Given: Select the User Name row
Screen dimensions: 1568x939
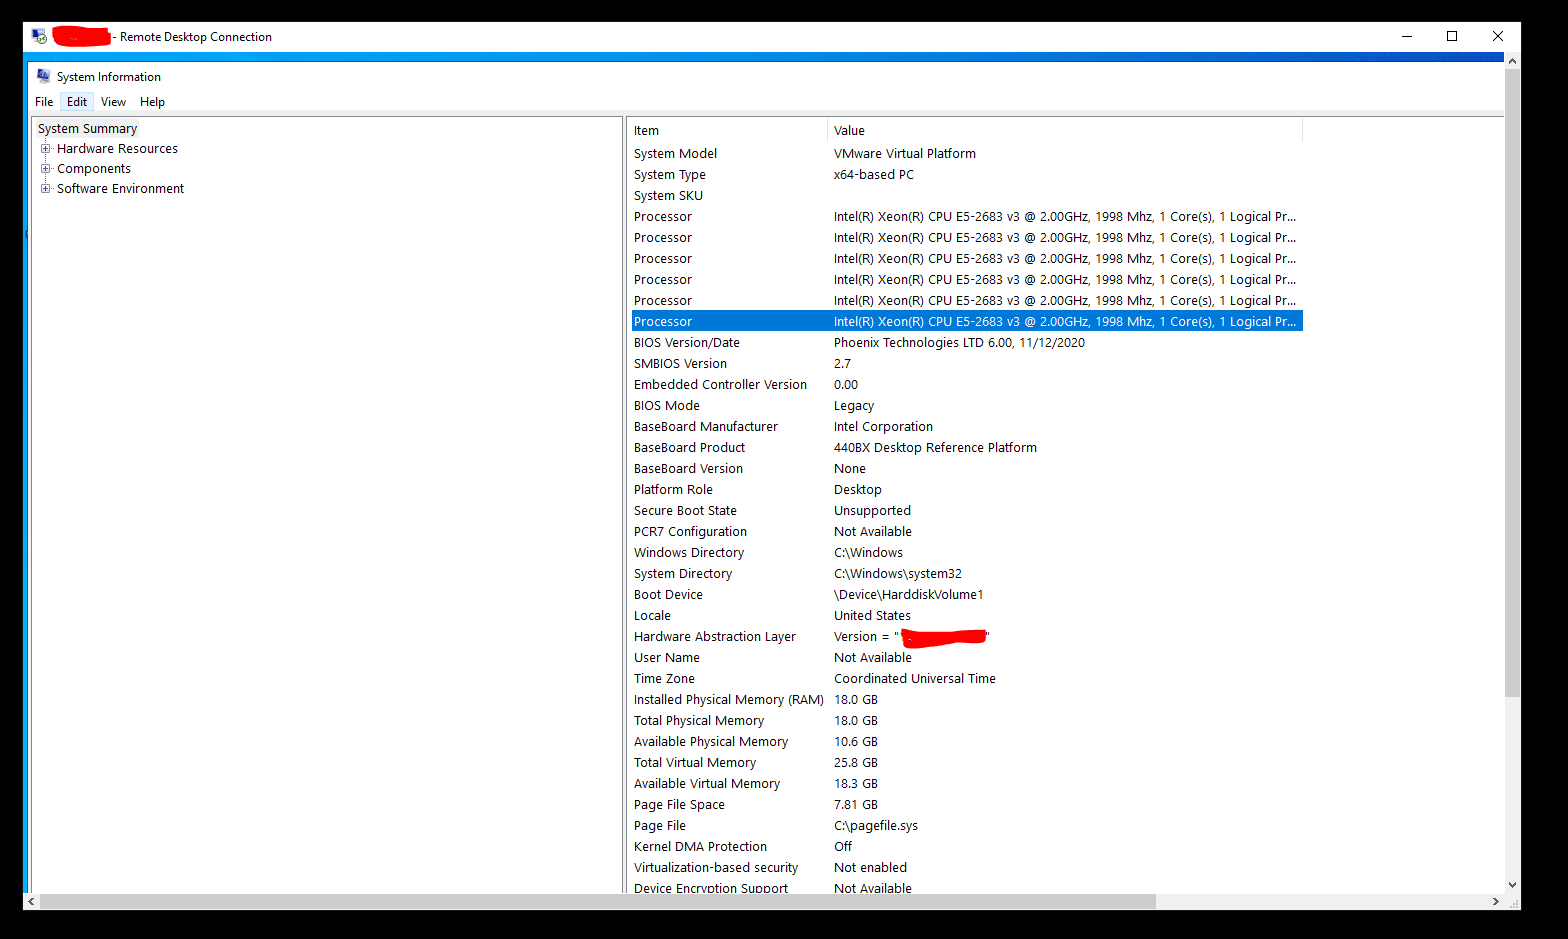Looking at the screenshot, I should click(967, 658).
